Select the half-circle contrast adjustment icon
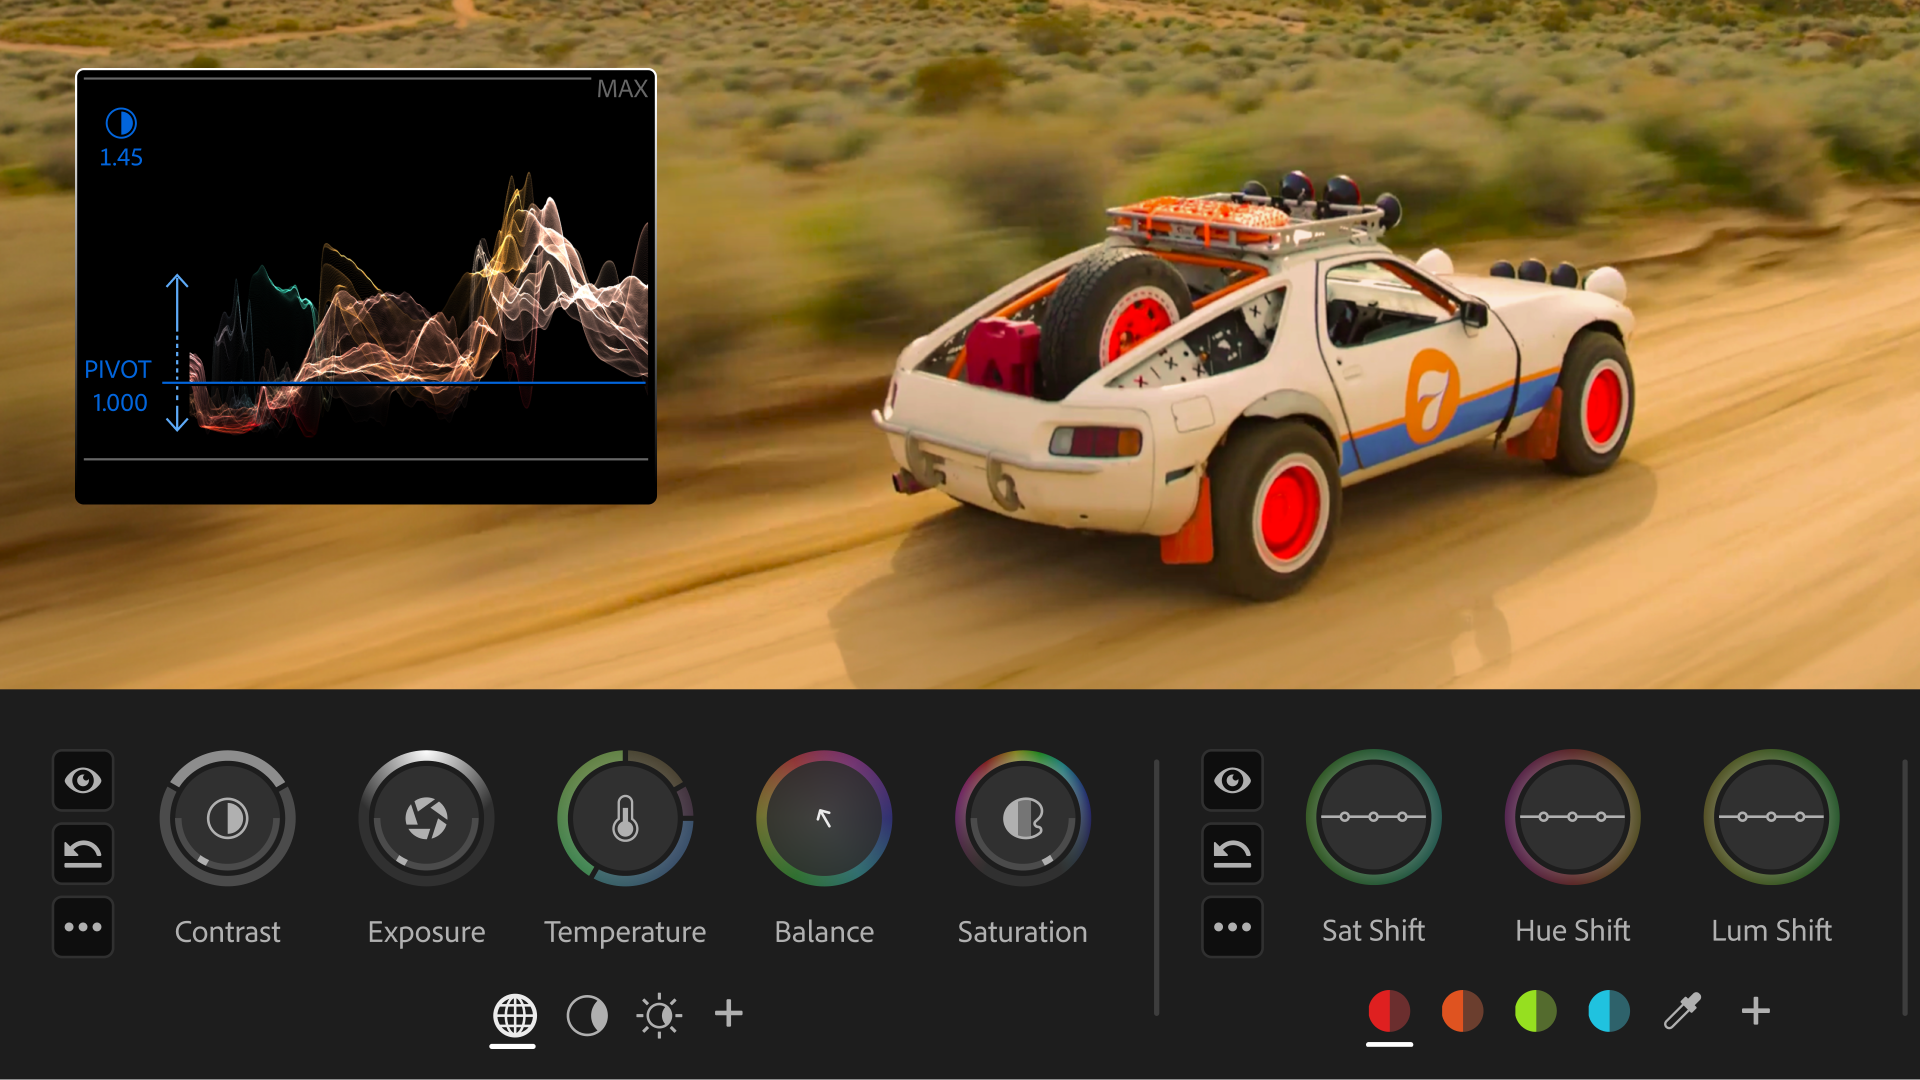 [587, 1014]
